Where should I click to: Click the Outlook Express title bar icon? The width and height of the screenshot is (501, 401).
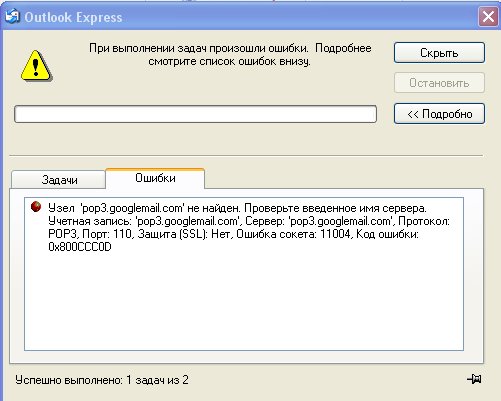(13, 17)
